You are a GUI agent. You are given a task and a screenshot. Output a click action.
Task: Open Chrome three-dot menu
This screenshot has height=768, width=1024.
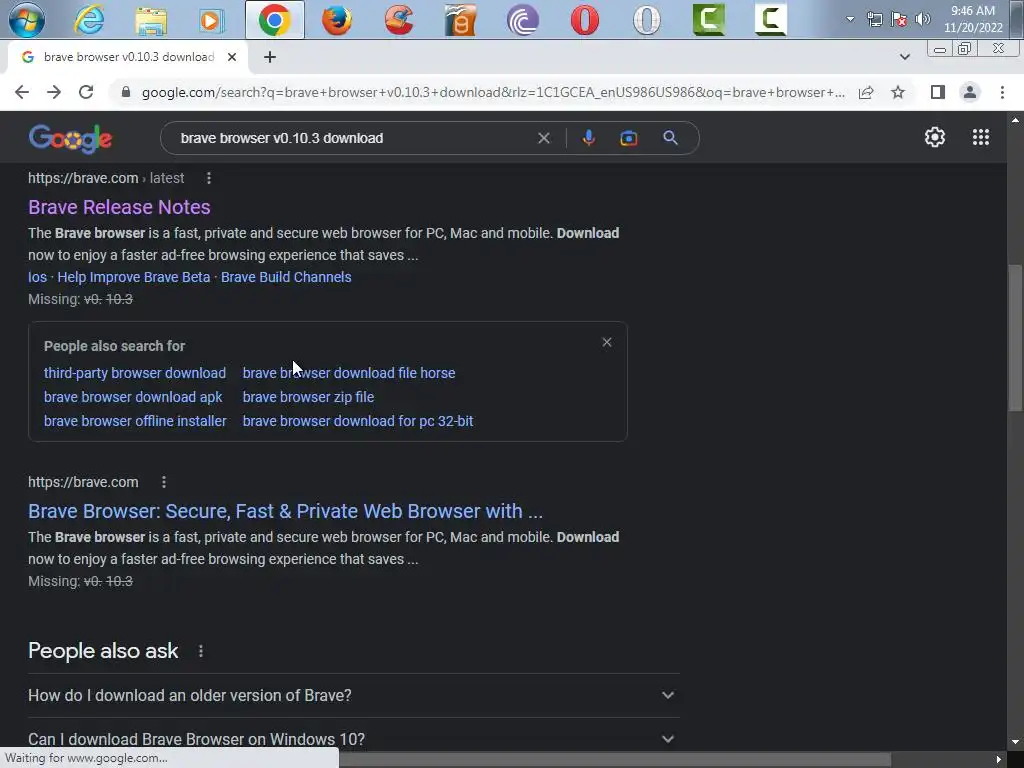[1002, 92]
